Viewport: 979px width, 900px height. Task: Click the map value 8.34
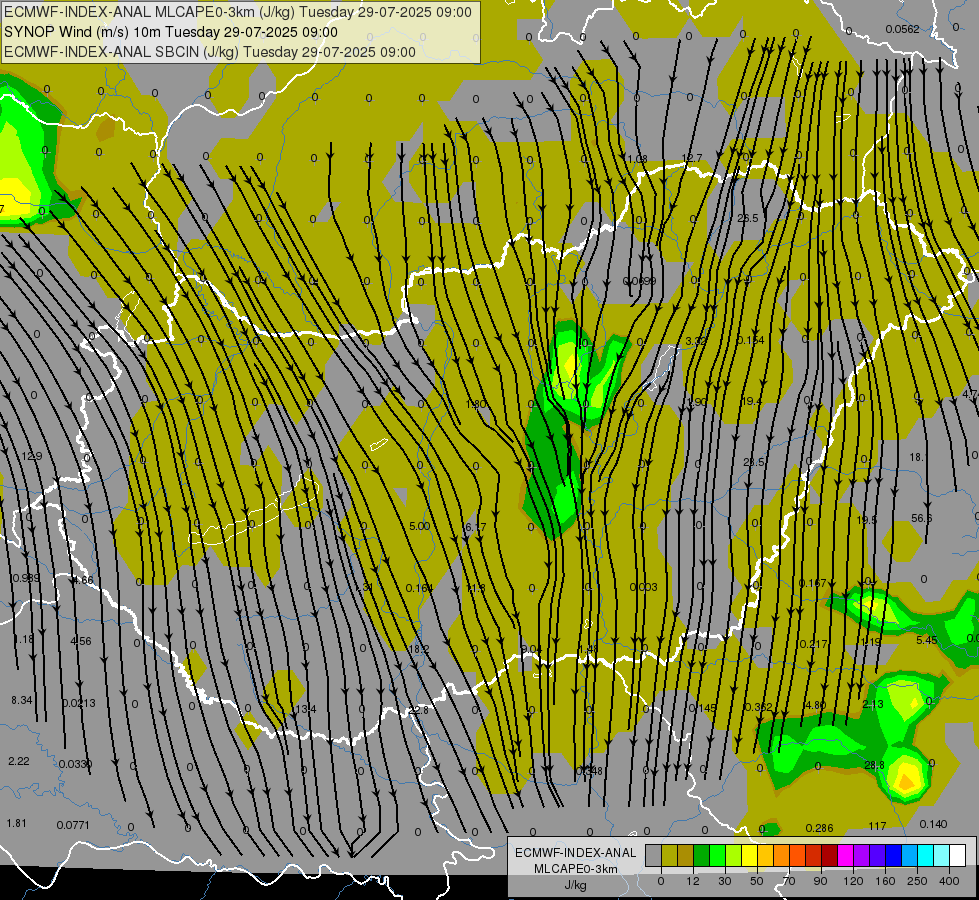(x=22, y=700)
